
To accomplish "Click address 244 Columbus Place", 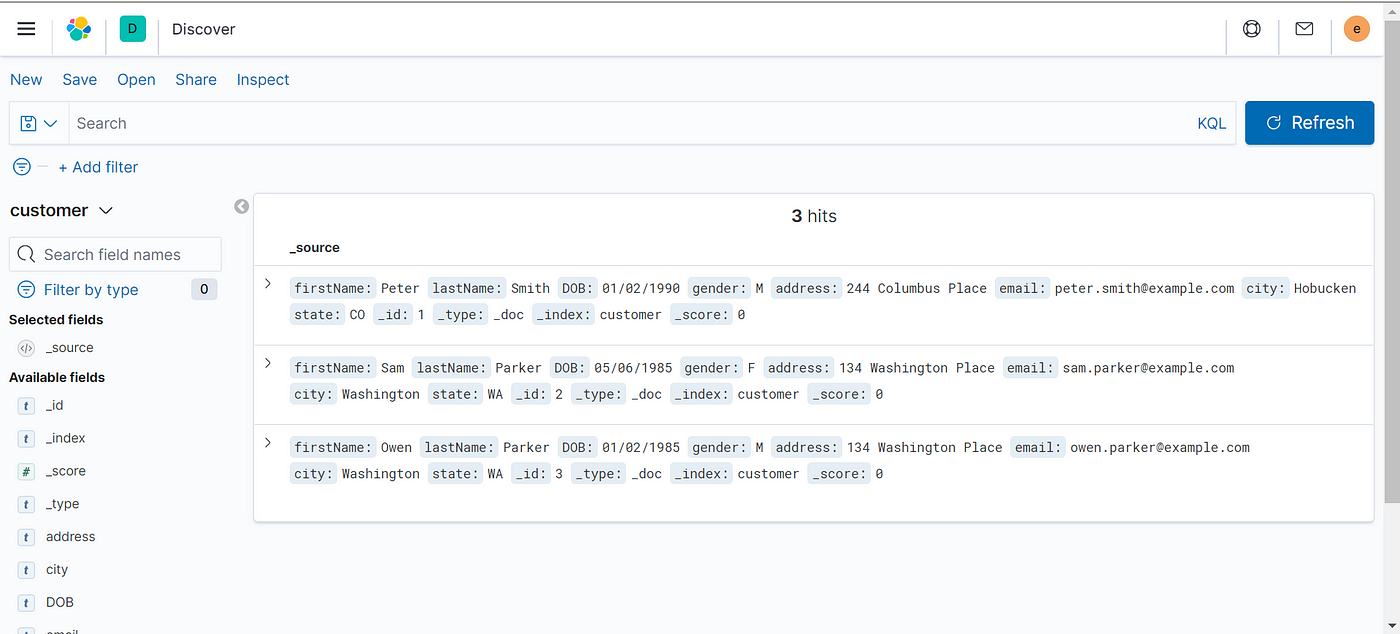I will pyautogui.click(x=916, y=288).
